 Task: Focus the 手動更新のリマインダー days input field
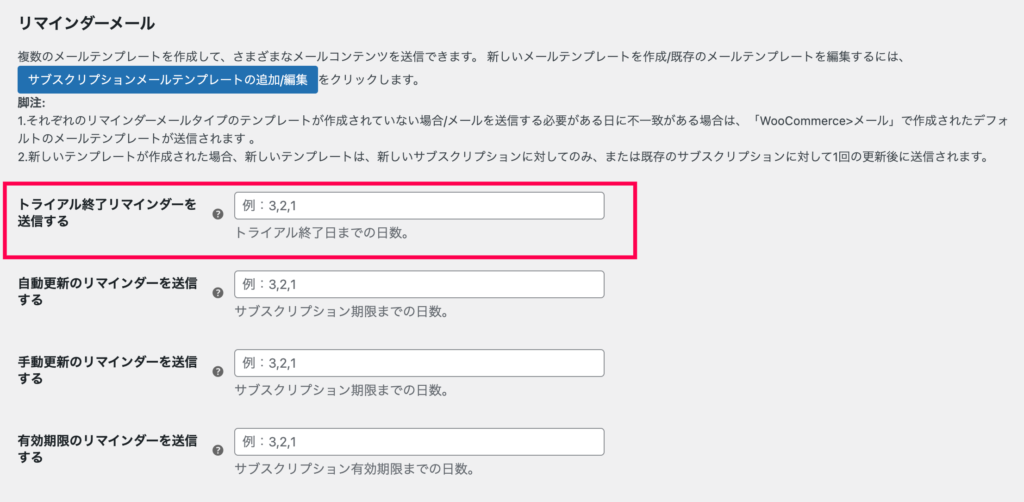419,363
